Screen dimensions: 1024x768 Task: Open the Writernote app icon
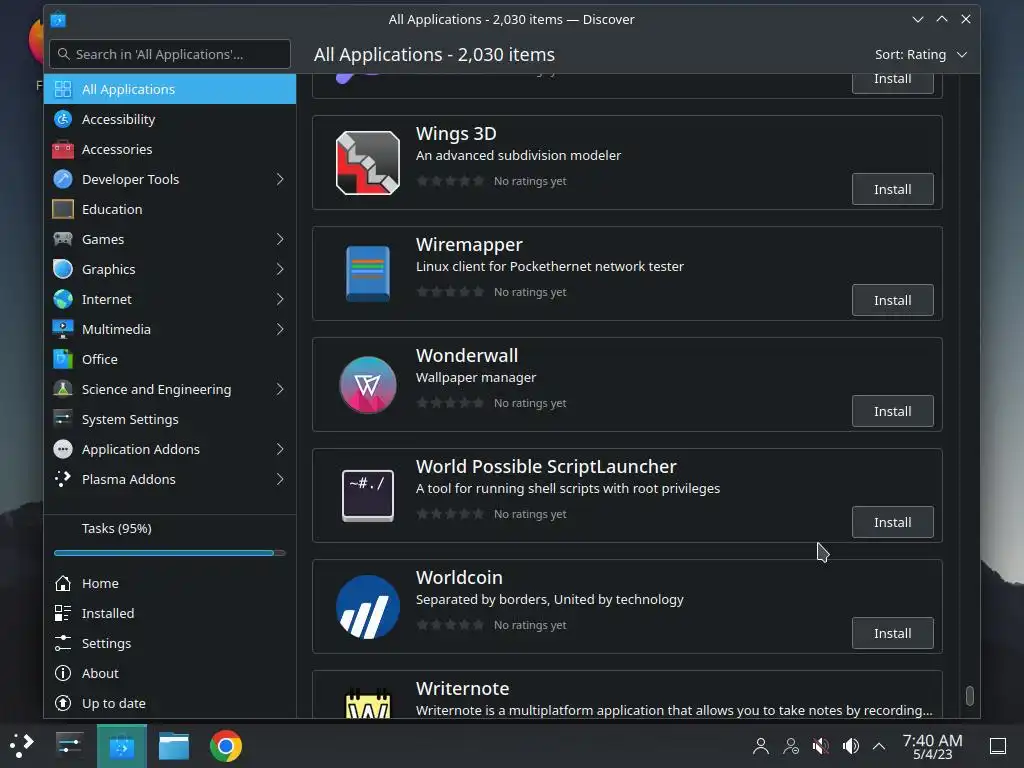pos(368,703)
